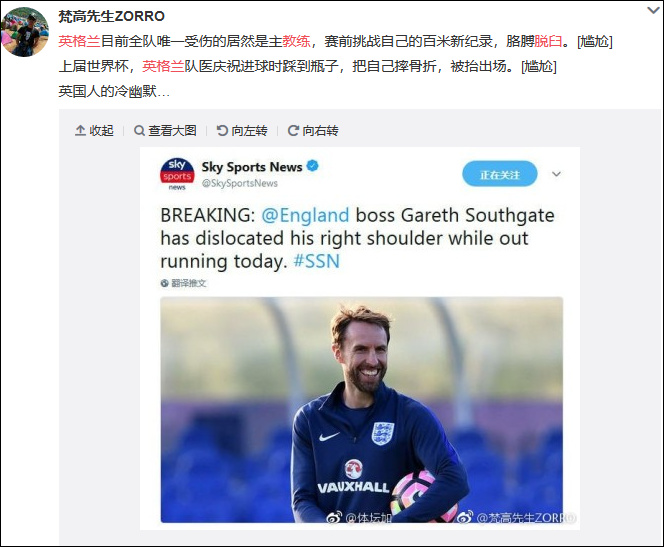Open the Gareth Southgate photo

(x=362, y=410)
